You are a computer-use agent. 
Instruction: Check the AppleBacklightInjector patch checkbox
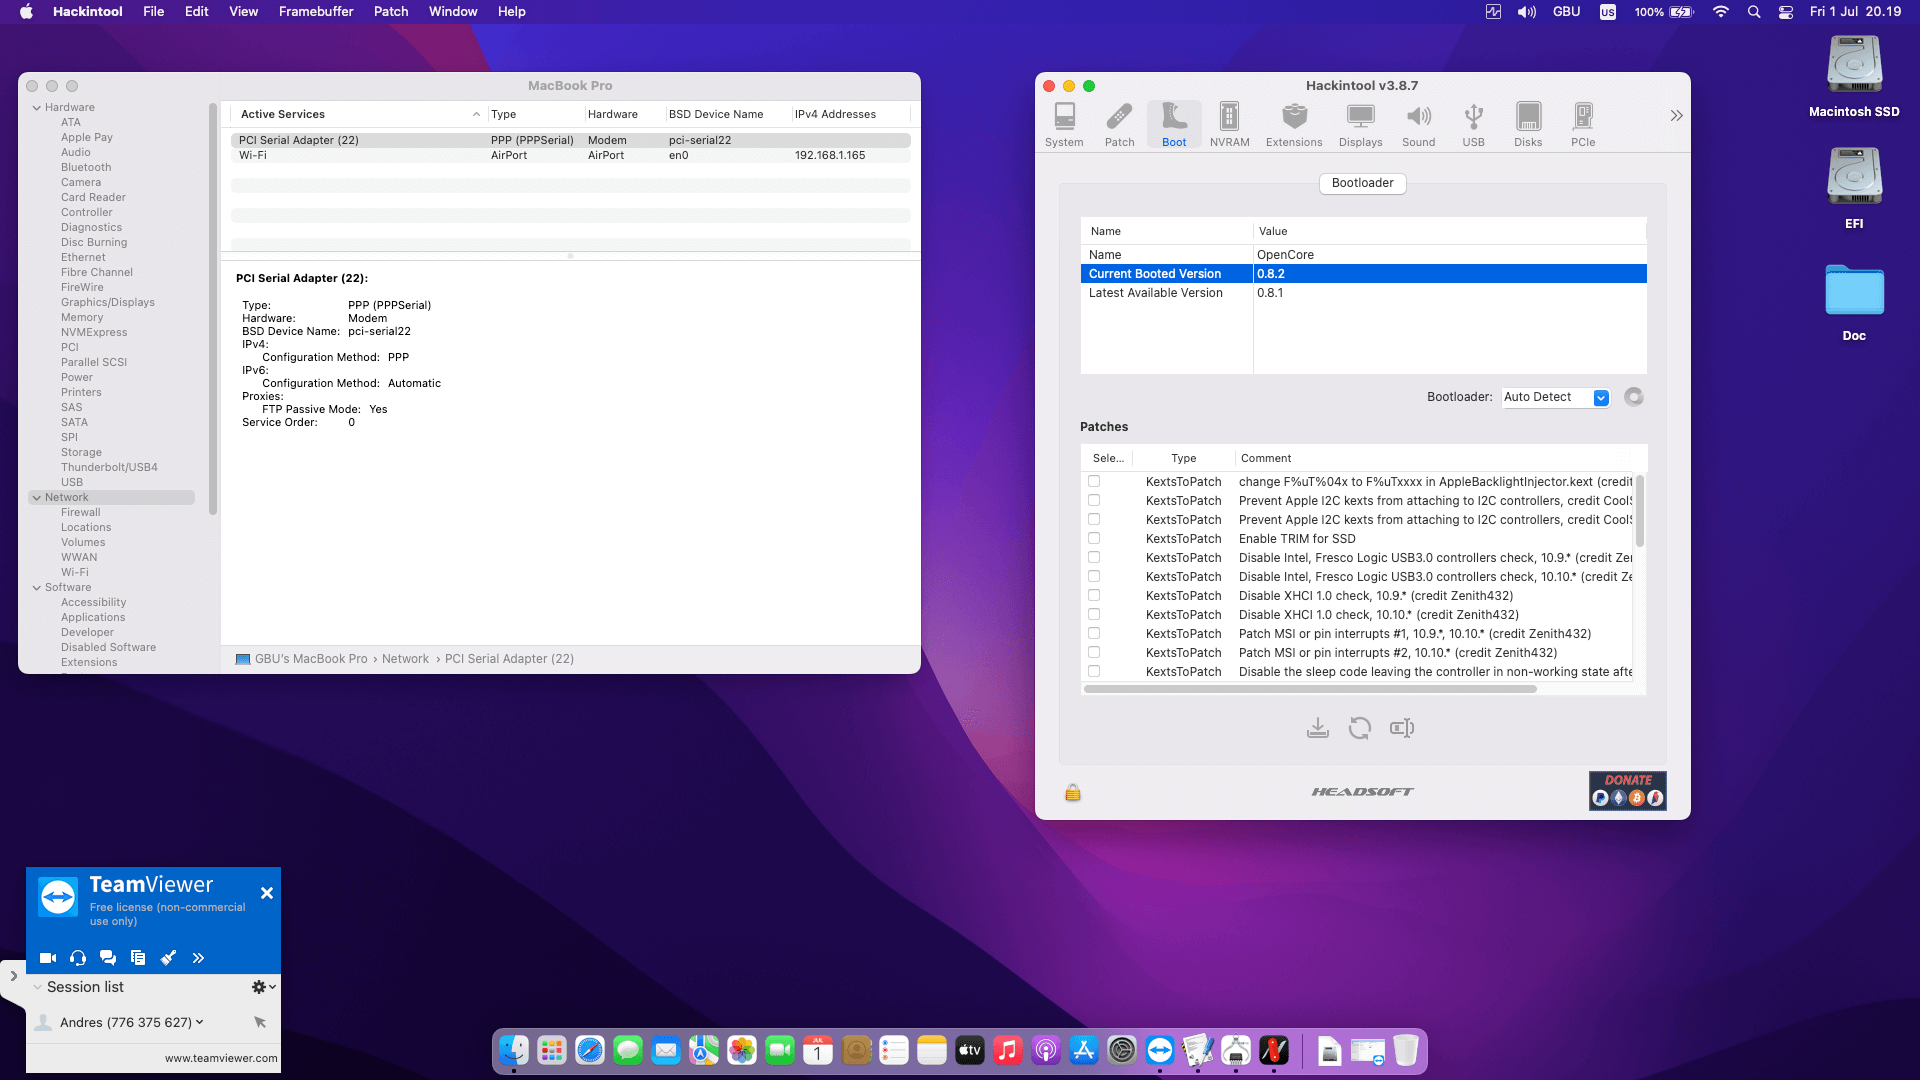click(1094, 482)
